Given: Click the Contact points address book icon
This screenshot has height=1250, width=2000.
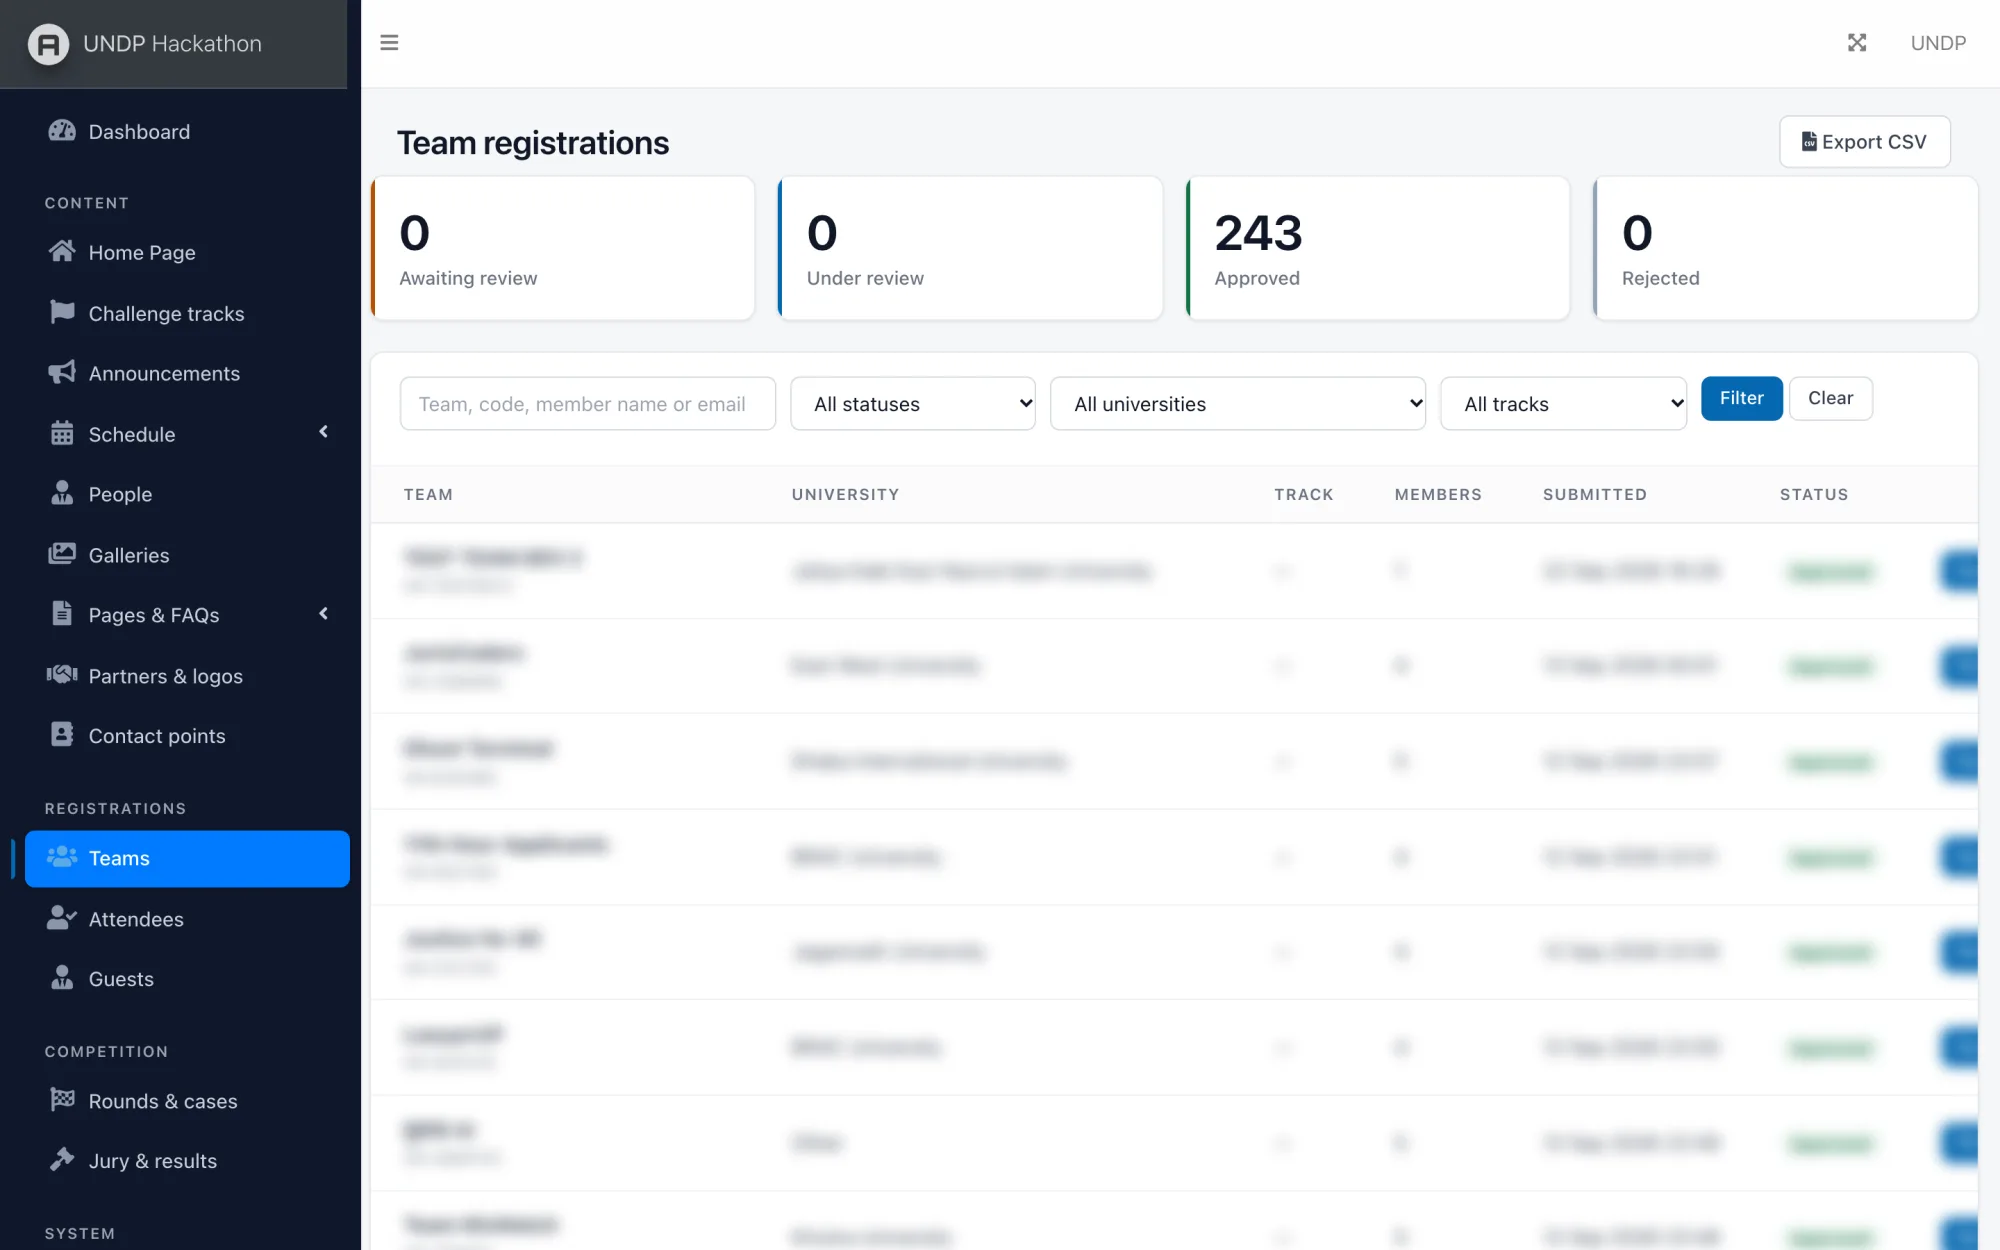Looking at the screenshot, I should tap(62, 735).
